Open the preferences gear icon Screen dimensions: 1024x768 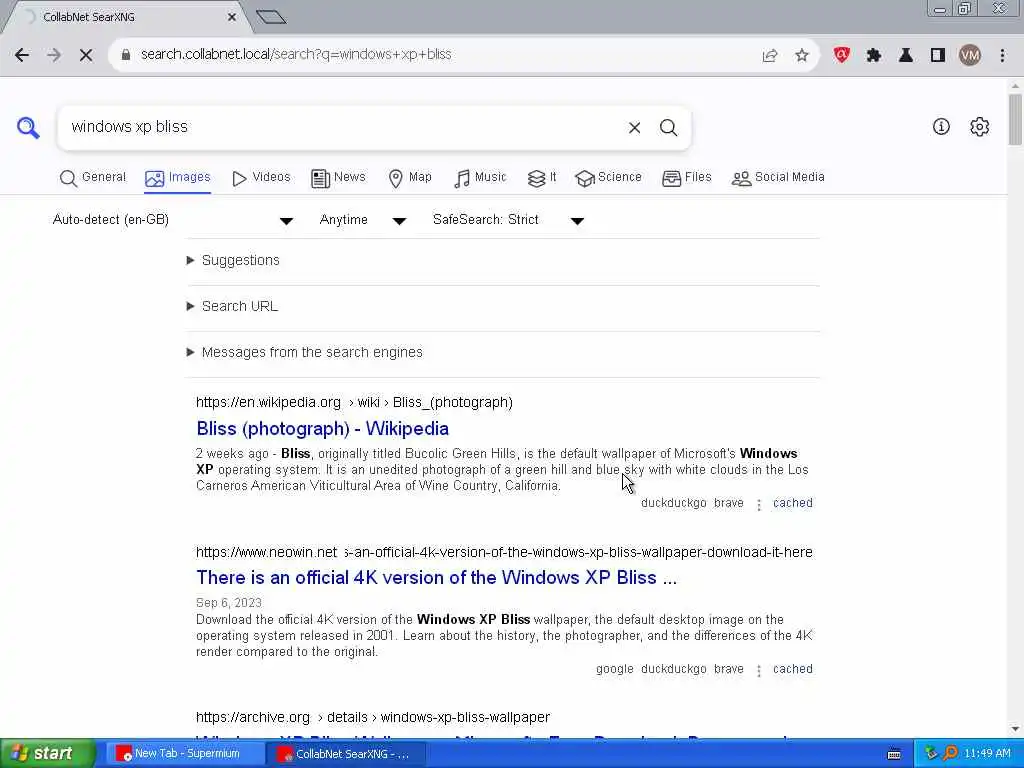(x=979, y=127)
